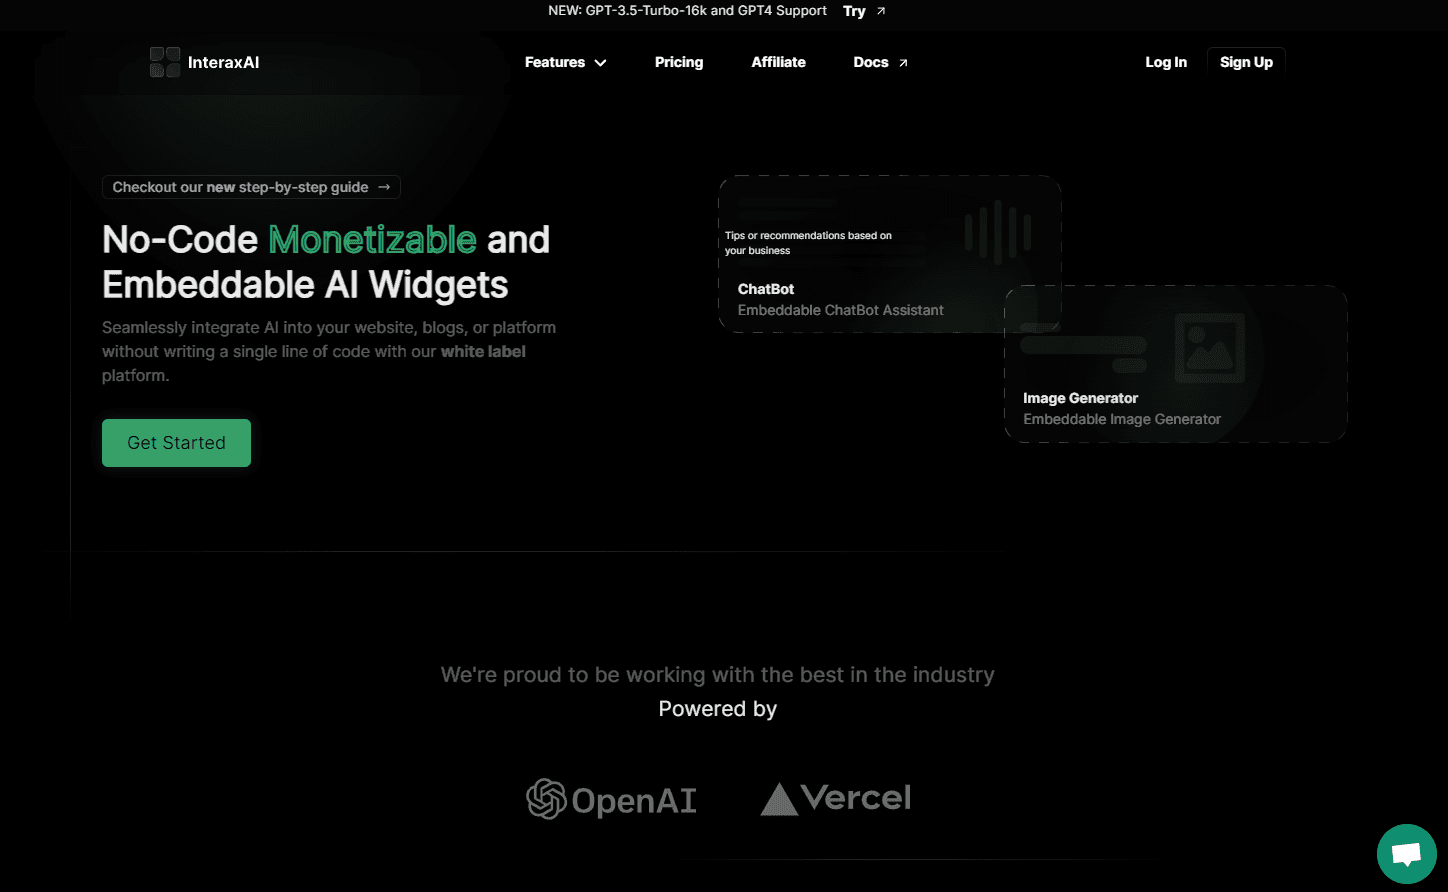
Task: Open the chat support bubble
Action: [1406, 854]
